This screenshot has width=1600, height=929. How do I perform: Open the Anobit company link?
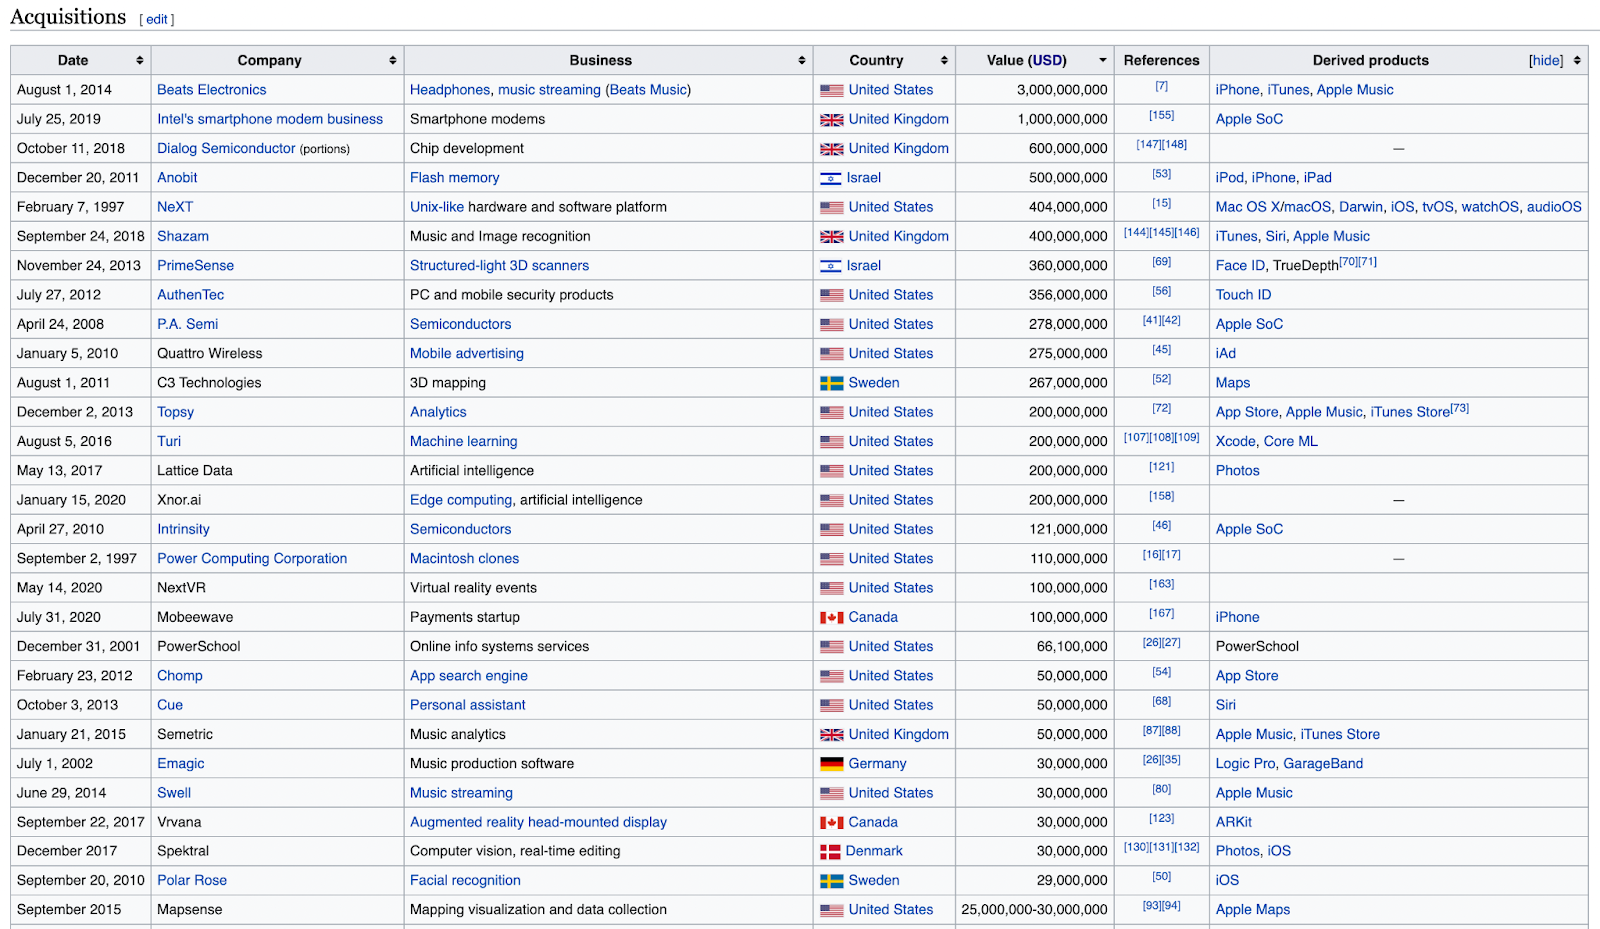click(177, 178)
